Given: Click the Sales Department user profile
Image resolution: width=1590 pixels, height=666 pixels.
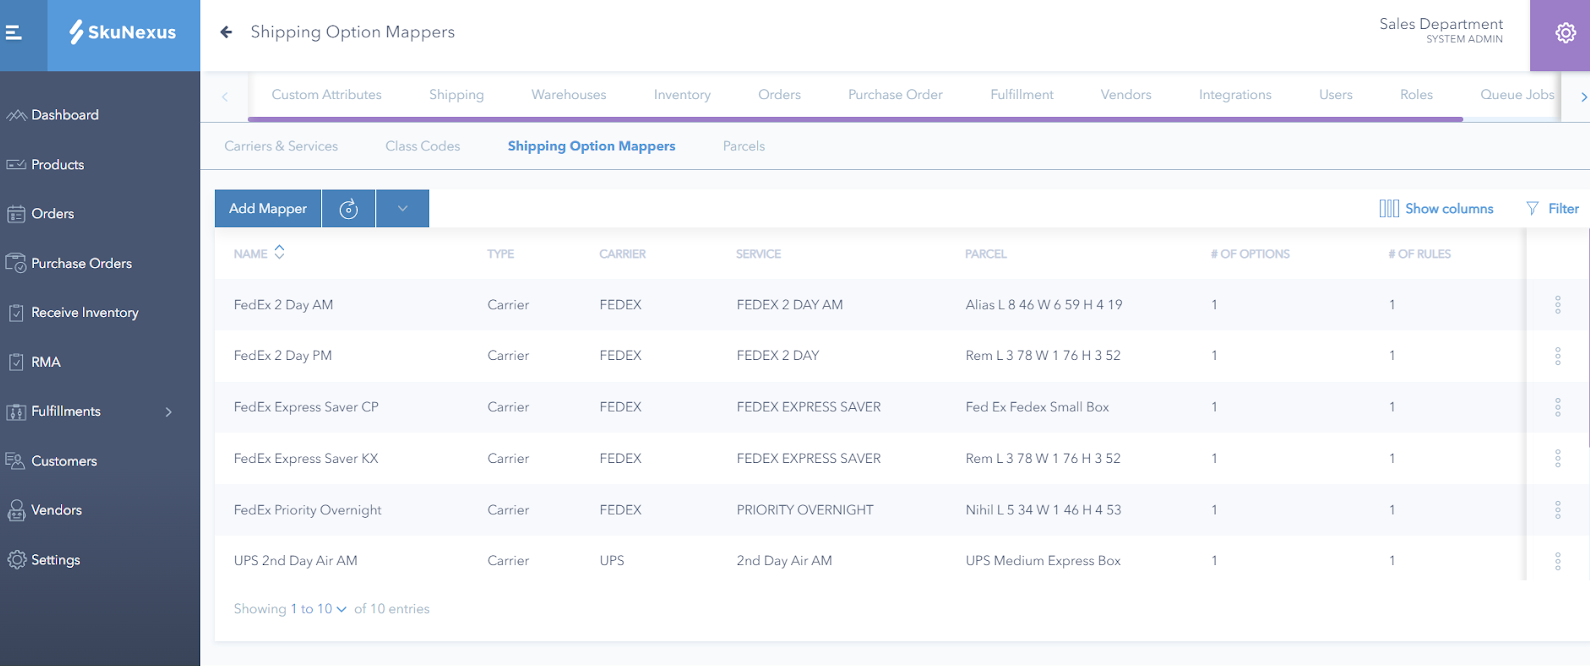Looking at the screenshot, I should (1440, 31).
